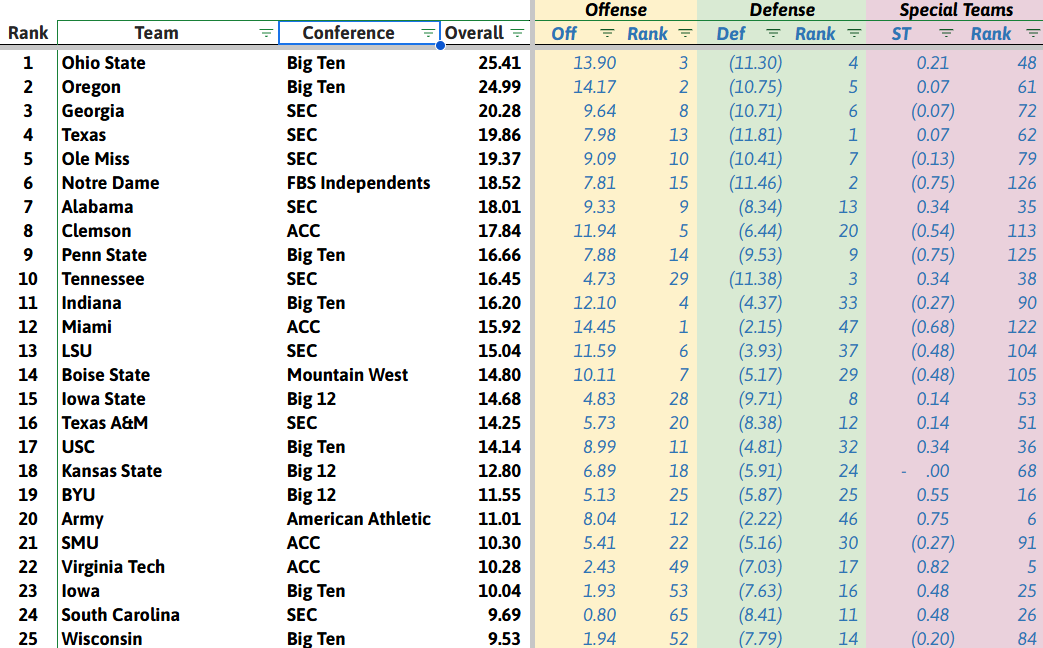Select the Rank header cell

click(28, 33)
